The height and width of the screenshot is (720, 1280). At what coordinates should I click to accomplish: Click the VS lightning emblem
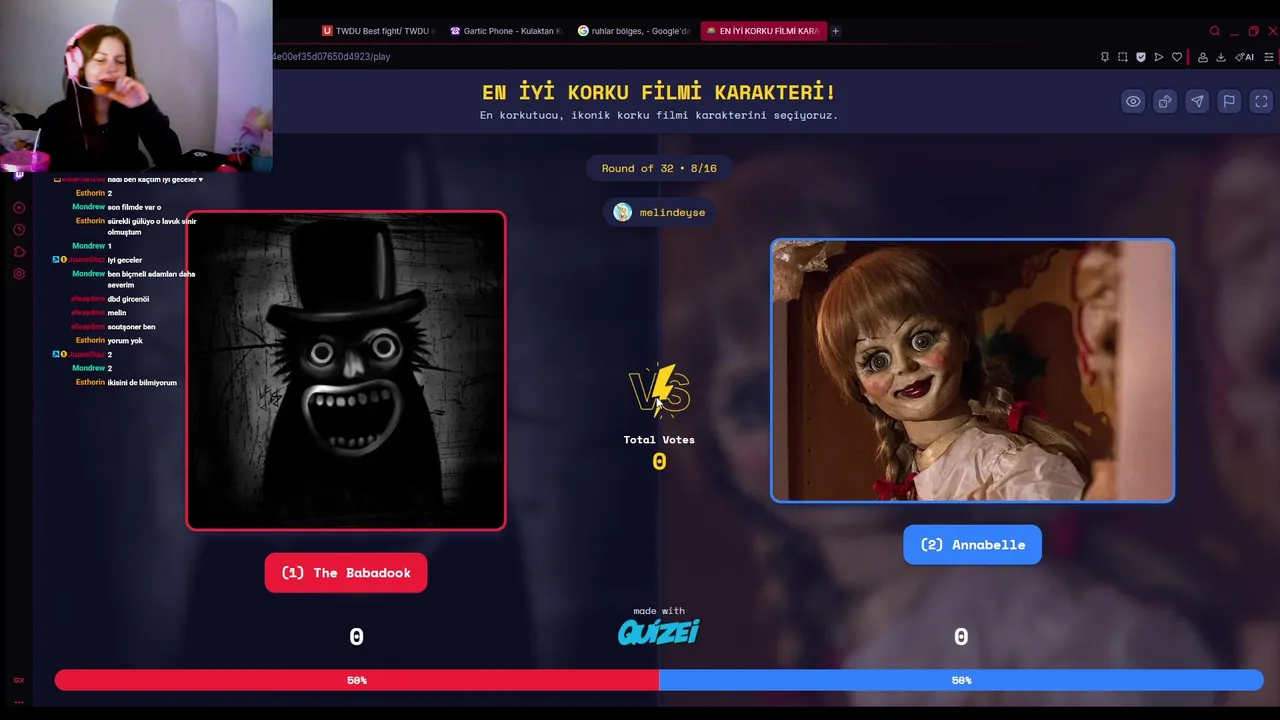(659, 390)
